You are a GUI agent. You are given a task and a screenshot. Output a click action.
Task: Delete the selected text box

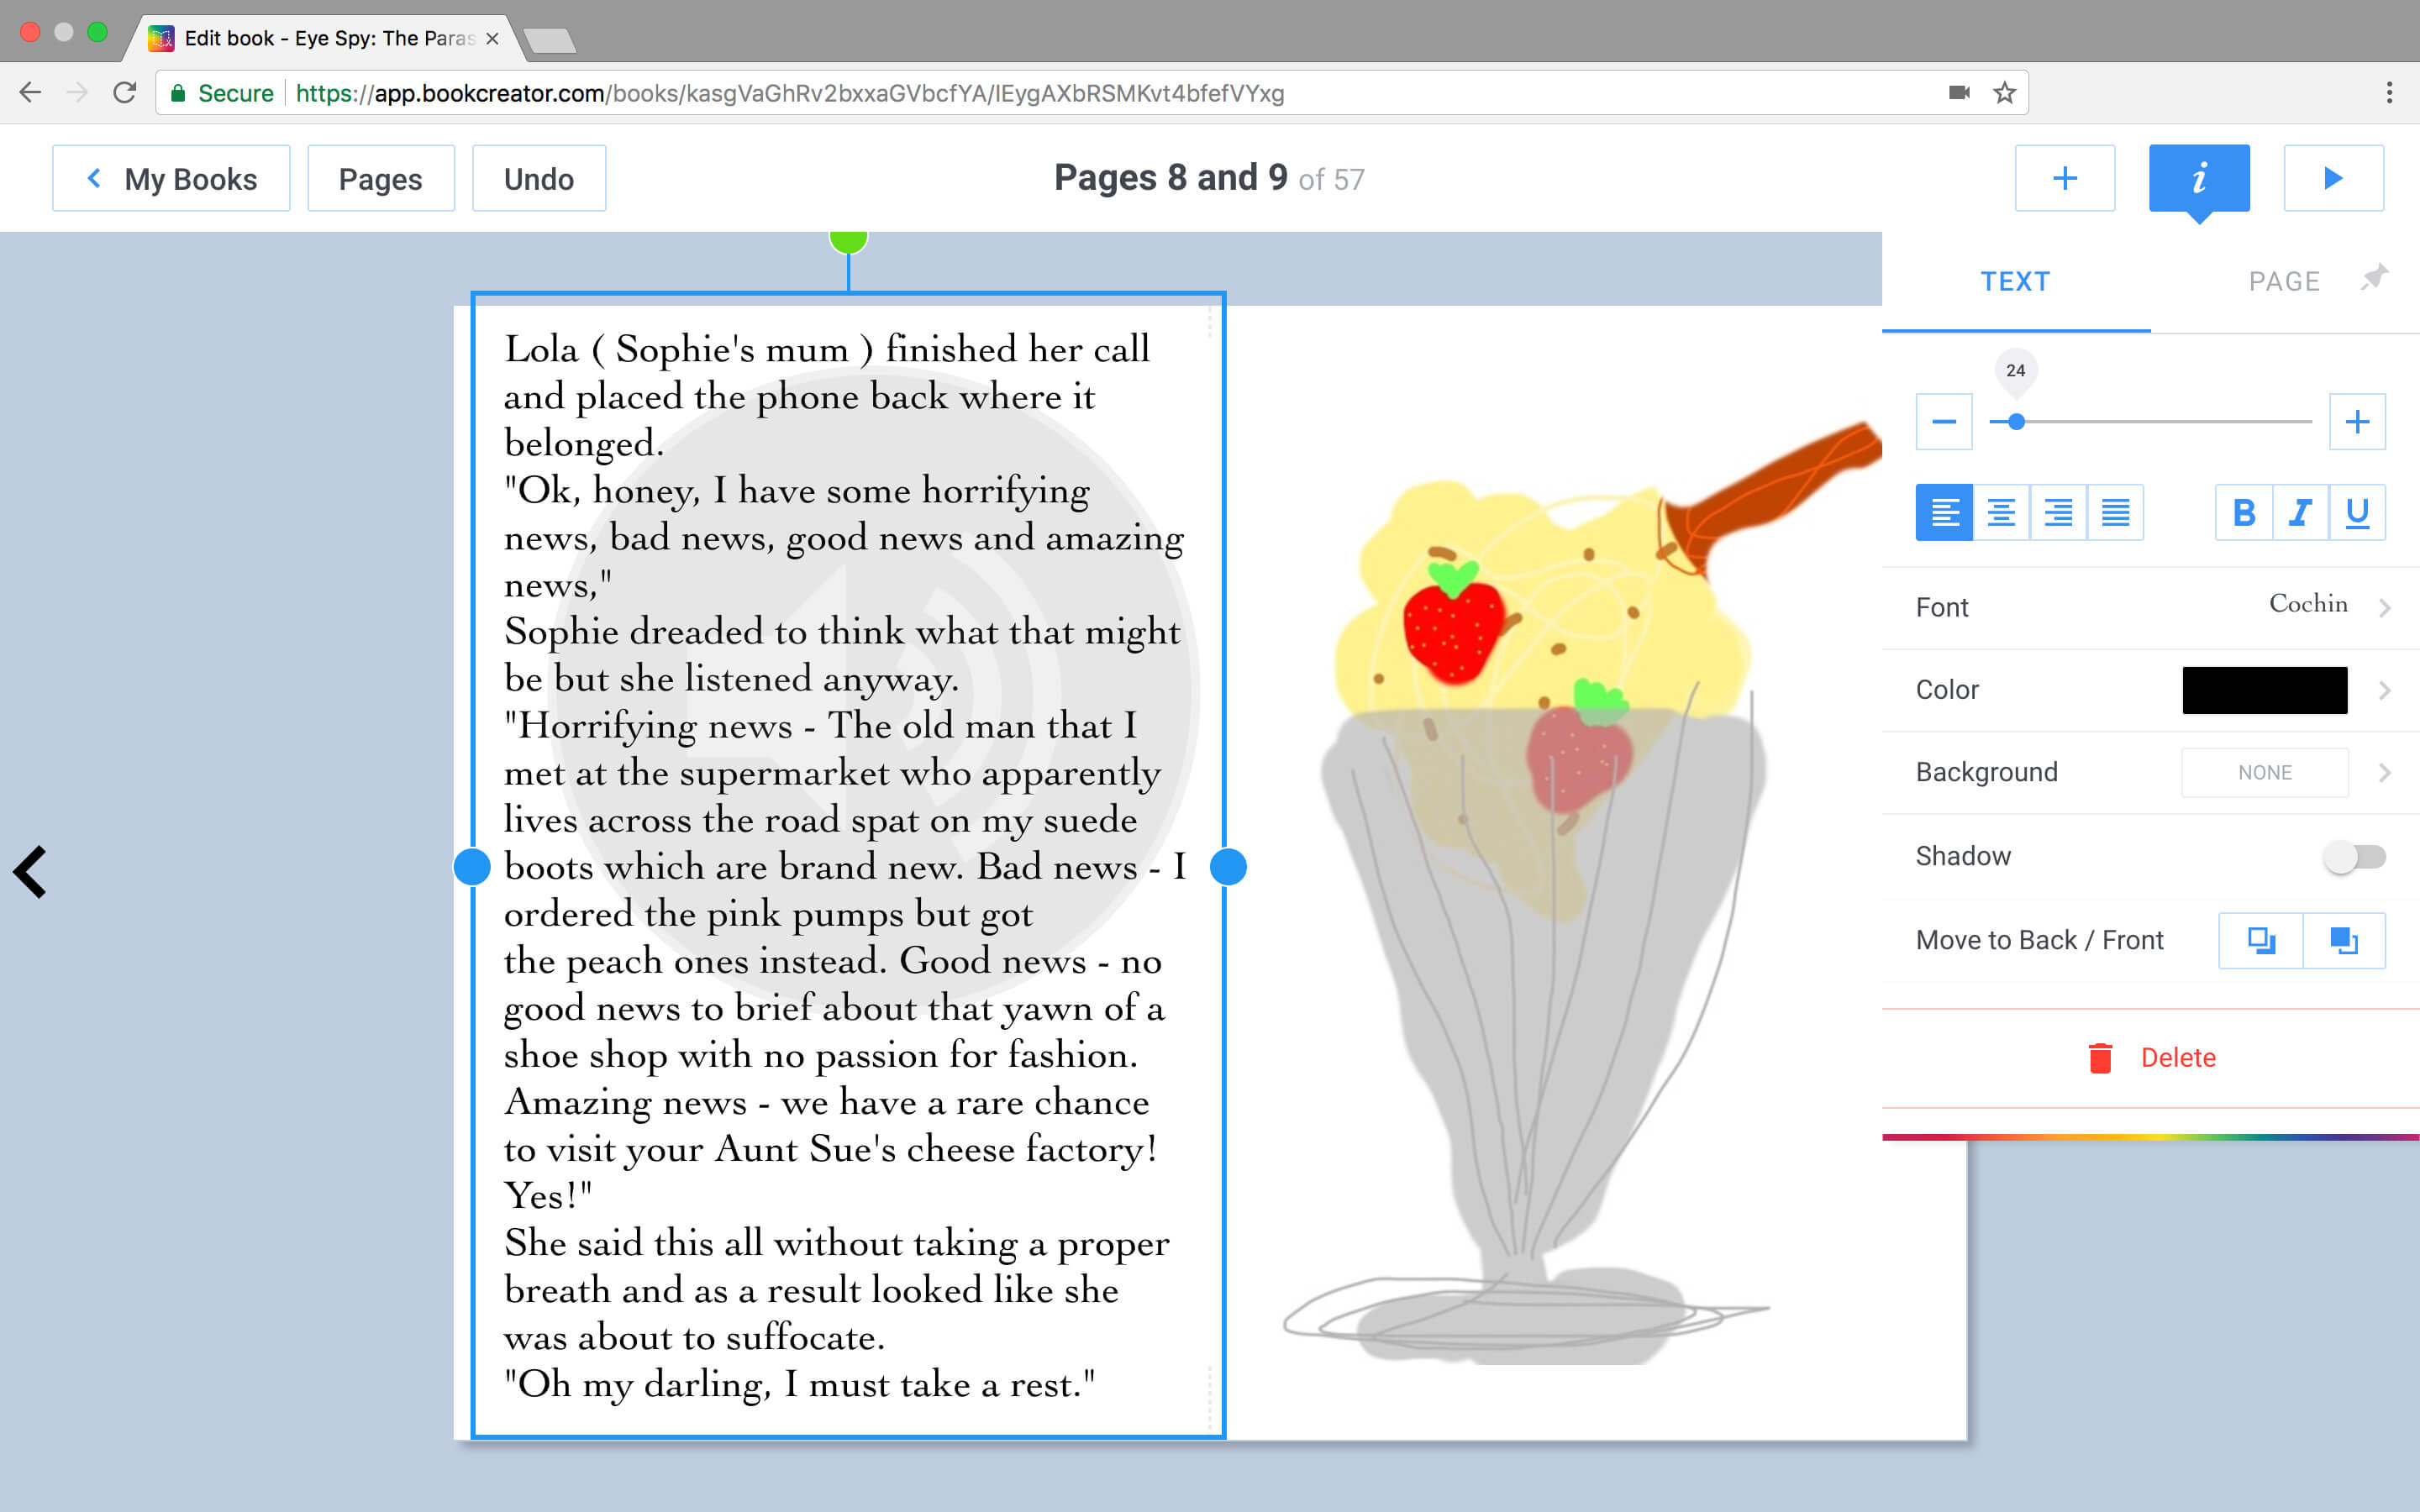(x=2152, y=1057)
